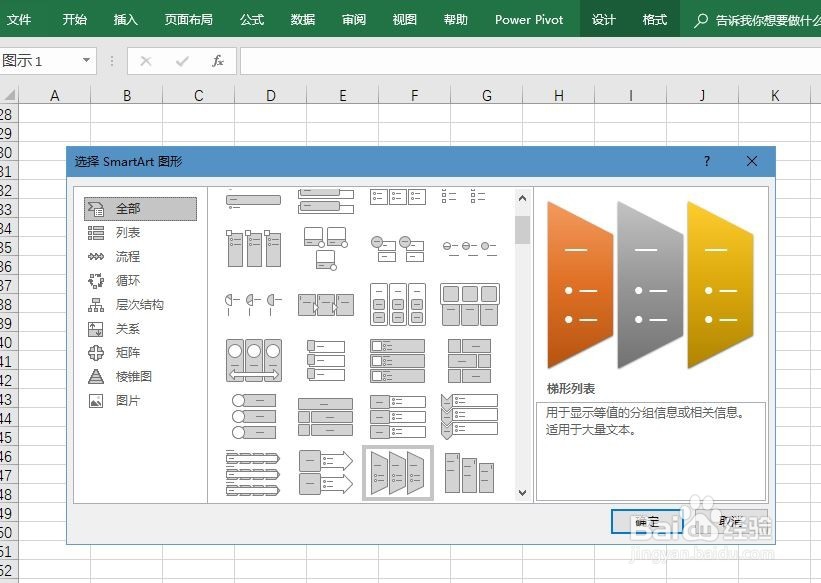Choose the three tall column list layout
821x583 pixels.
(x=253, y=248)
